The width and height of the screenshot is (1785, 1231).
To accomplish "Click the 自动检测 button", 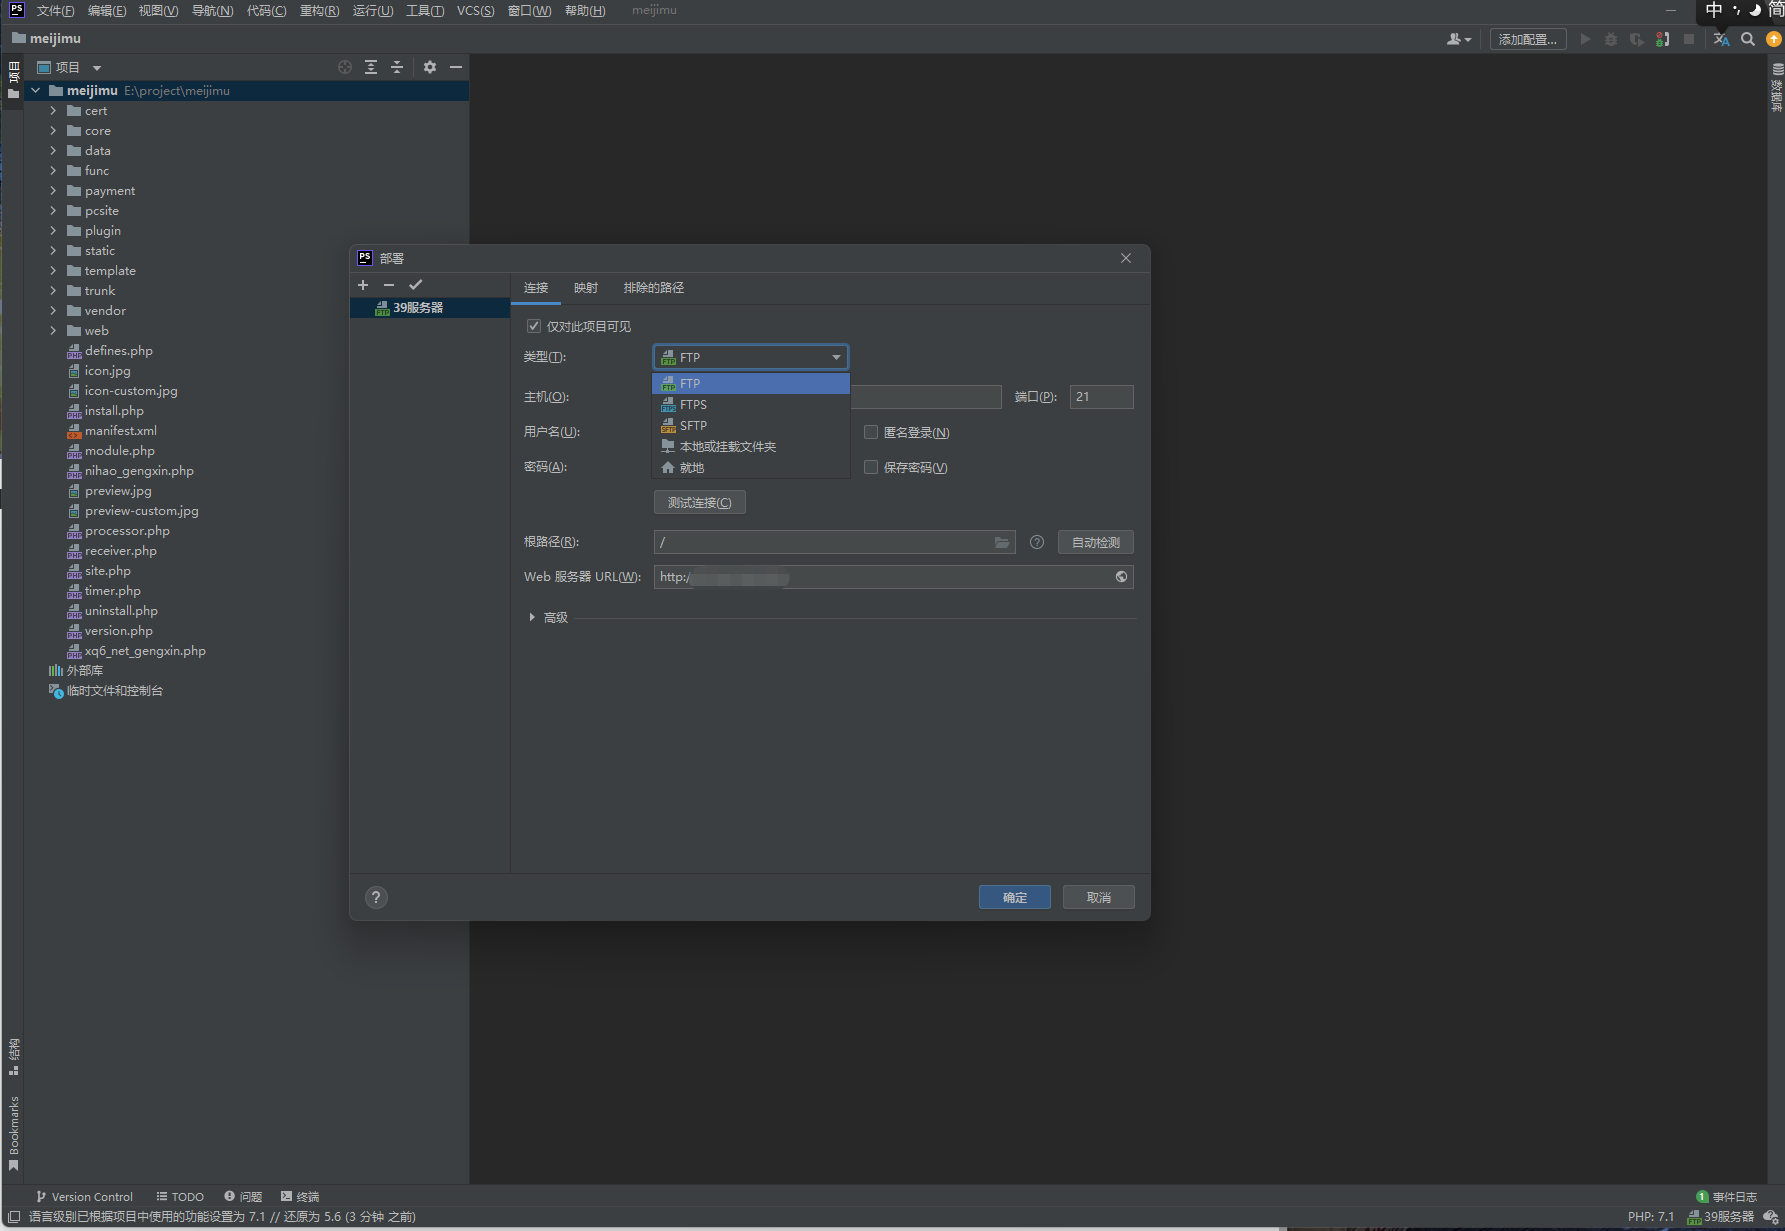I will pyautogui.click(x=1096, y=542).
